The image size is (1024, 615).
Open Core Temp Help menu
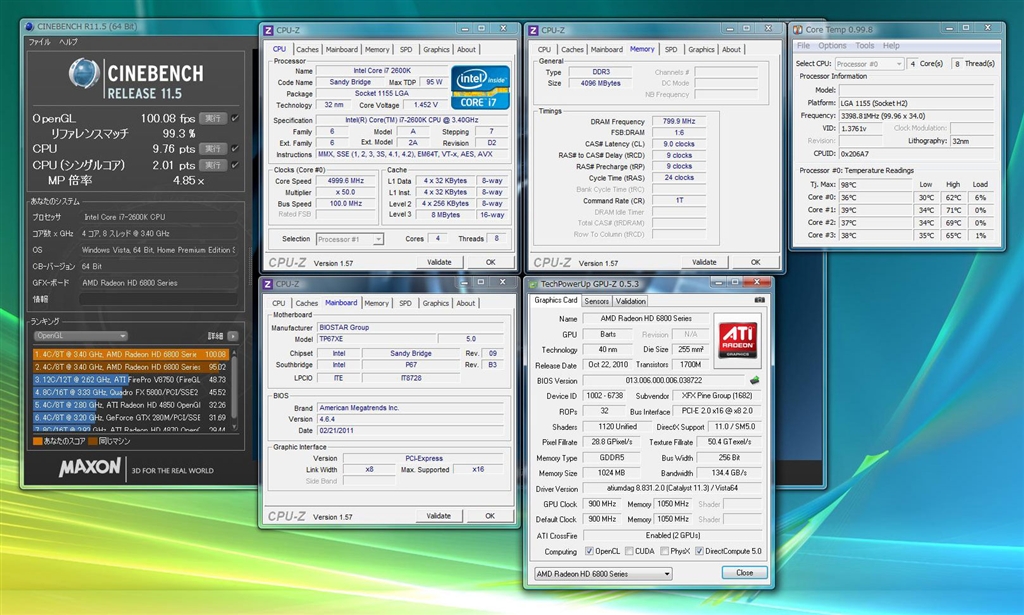pyautogui.click(x=891, y=46)
